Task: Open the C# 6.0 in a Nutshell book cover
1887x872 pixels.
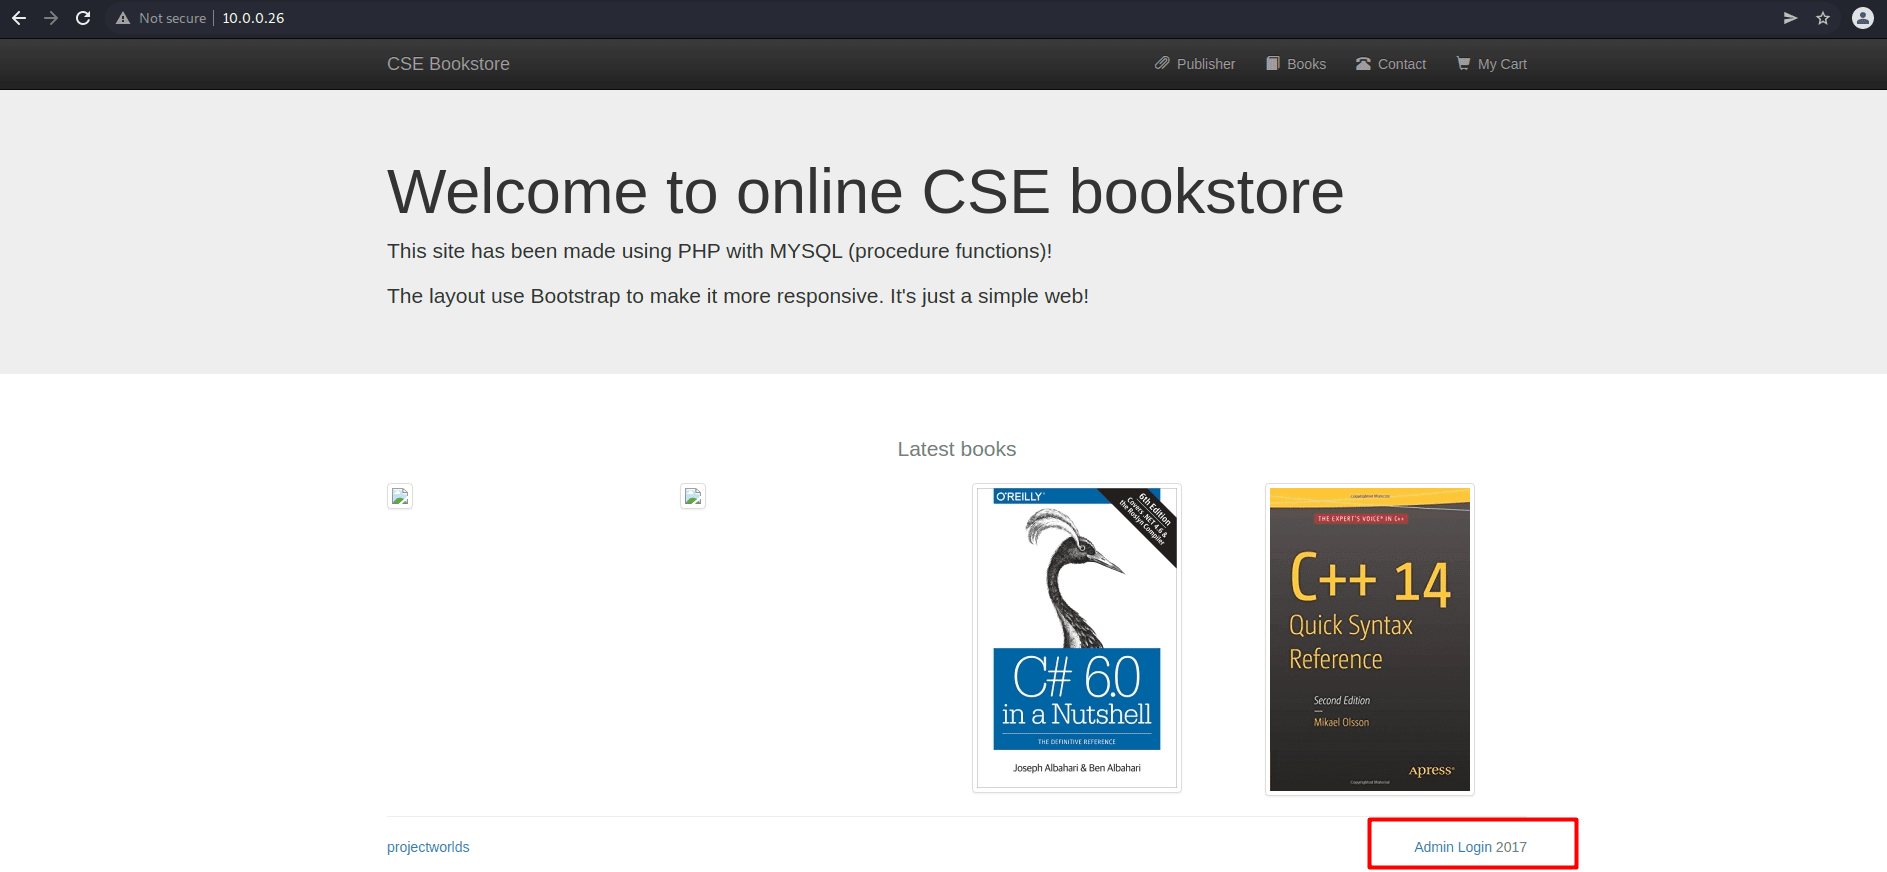Action: (x=1077, y=638)
